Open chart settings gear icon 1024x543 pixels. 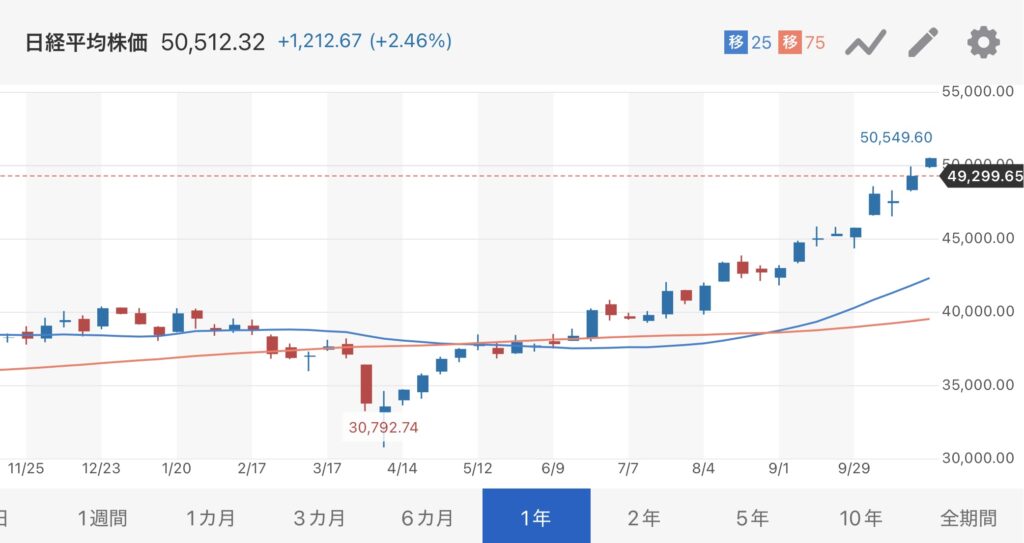click(x=983, y=43)
